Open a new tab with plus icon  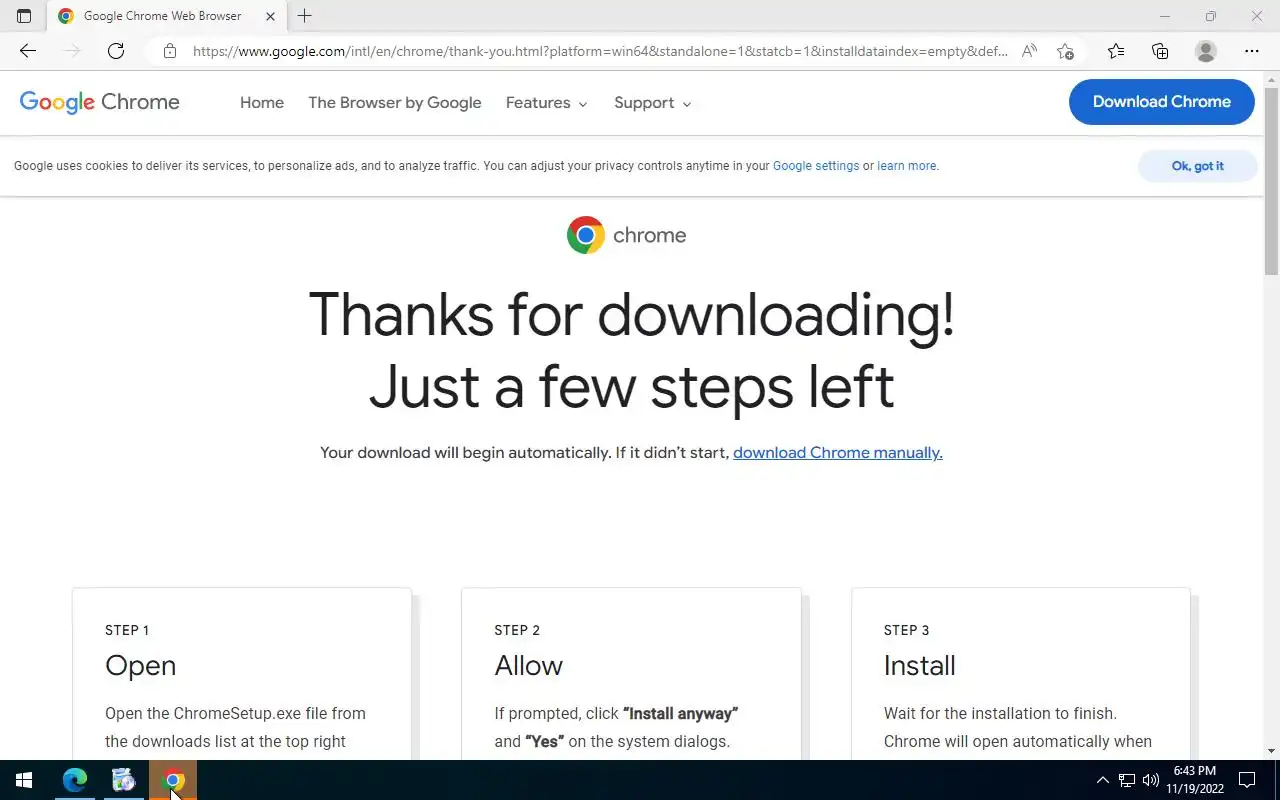(305, 16)
